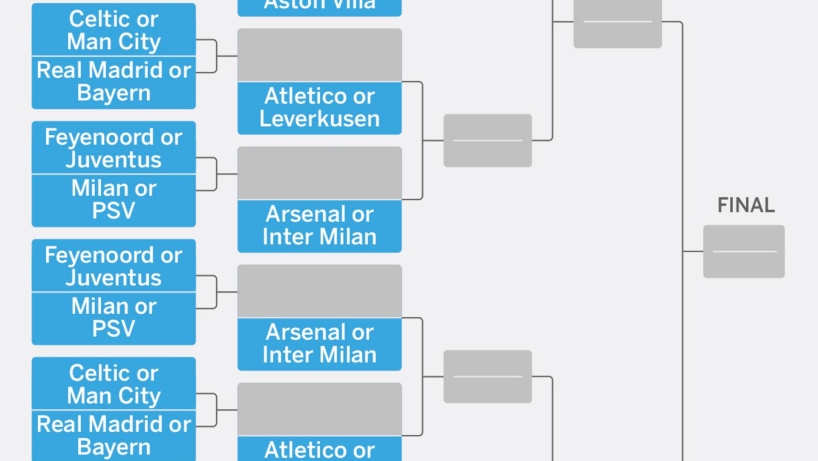The height and width of the screenshot is (461, 818).
Task: Select the lower quarter-final winner gray box
Action: point(488,377)
